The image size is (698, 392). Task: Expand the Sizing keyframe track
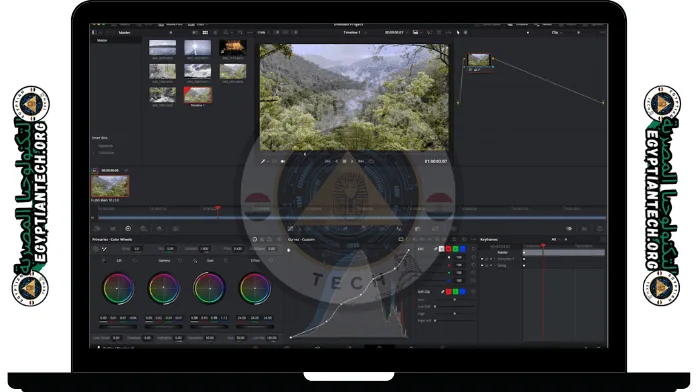495,266
